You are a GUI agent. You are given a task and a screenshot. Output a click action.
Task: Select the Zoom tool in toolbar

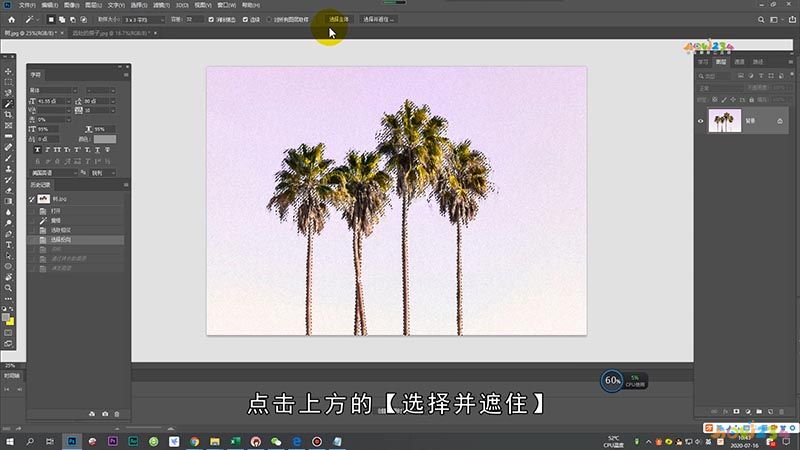tap(8, 288)
